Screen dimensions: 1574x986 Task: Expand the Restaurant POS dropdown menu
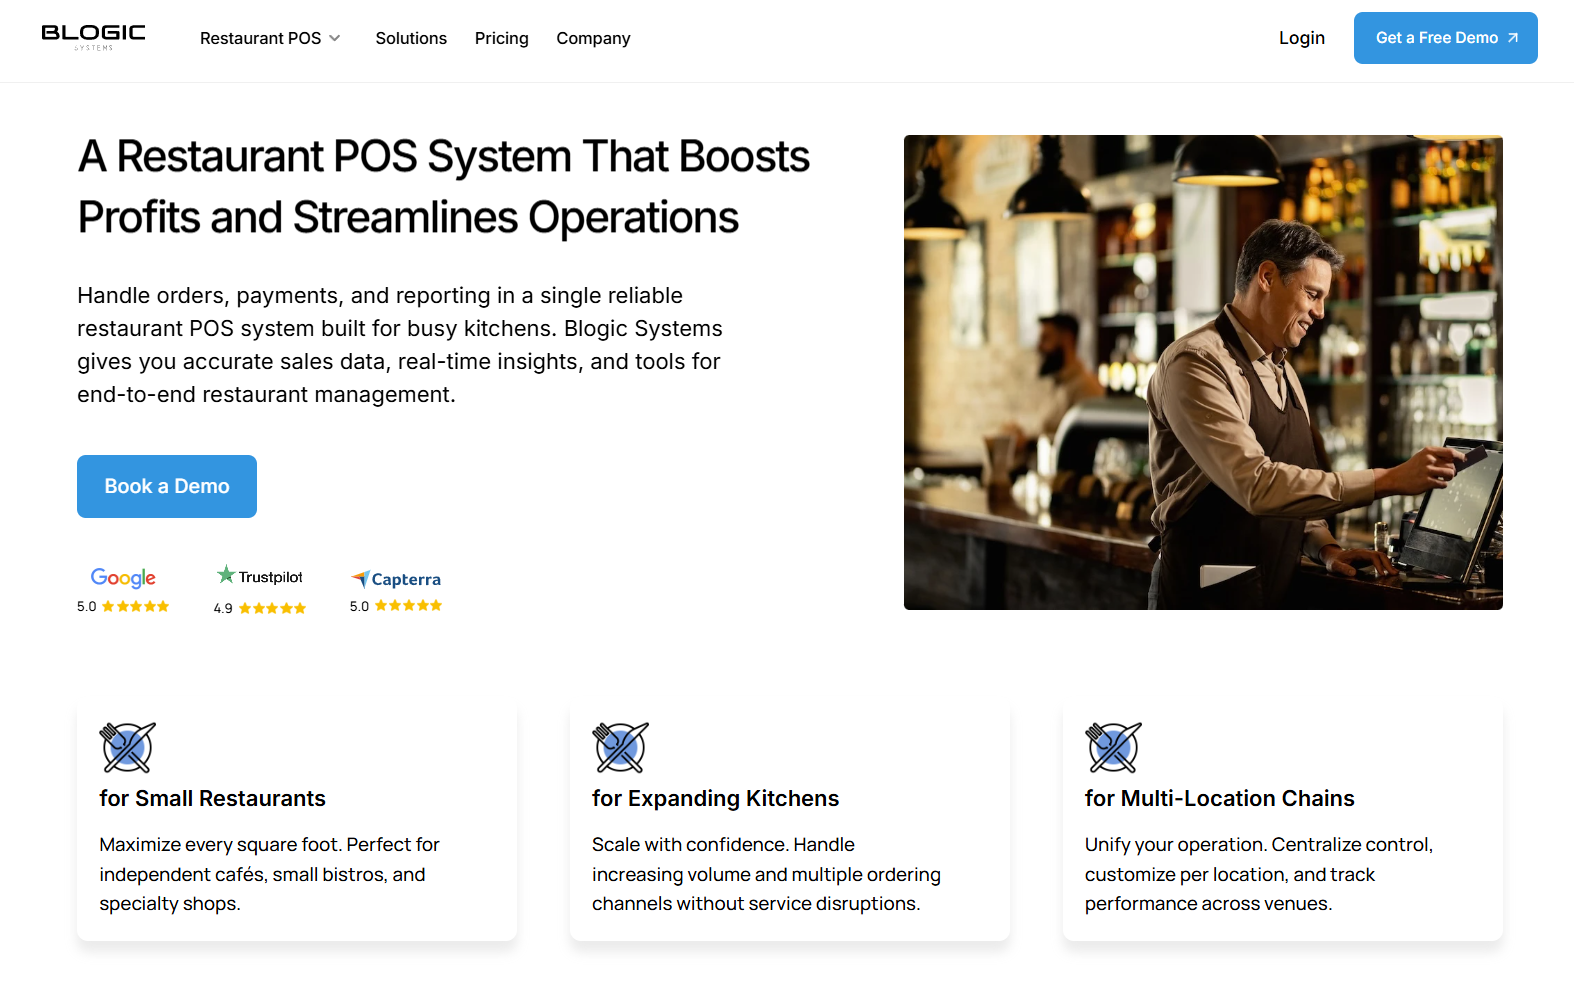261,38
